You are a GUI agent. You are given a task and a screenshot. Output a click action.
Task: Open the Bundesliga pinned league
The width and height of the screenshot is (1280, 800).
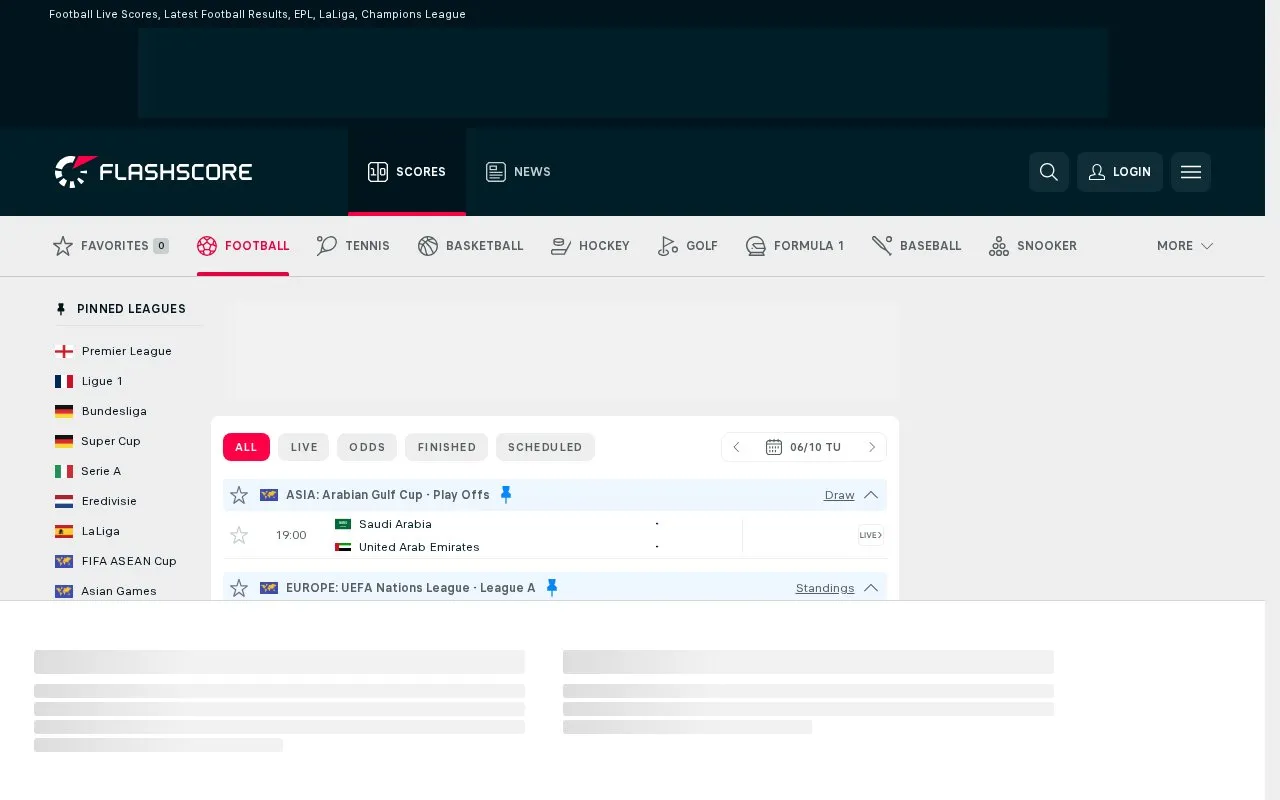[x=114, y=411]
